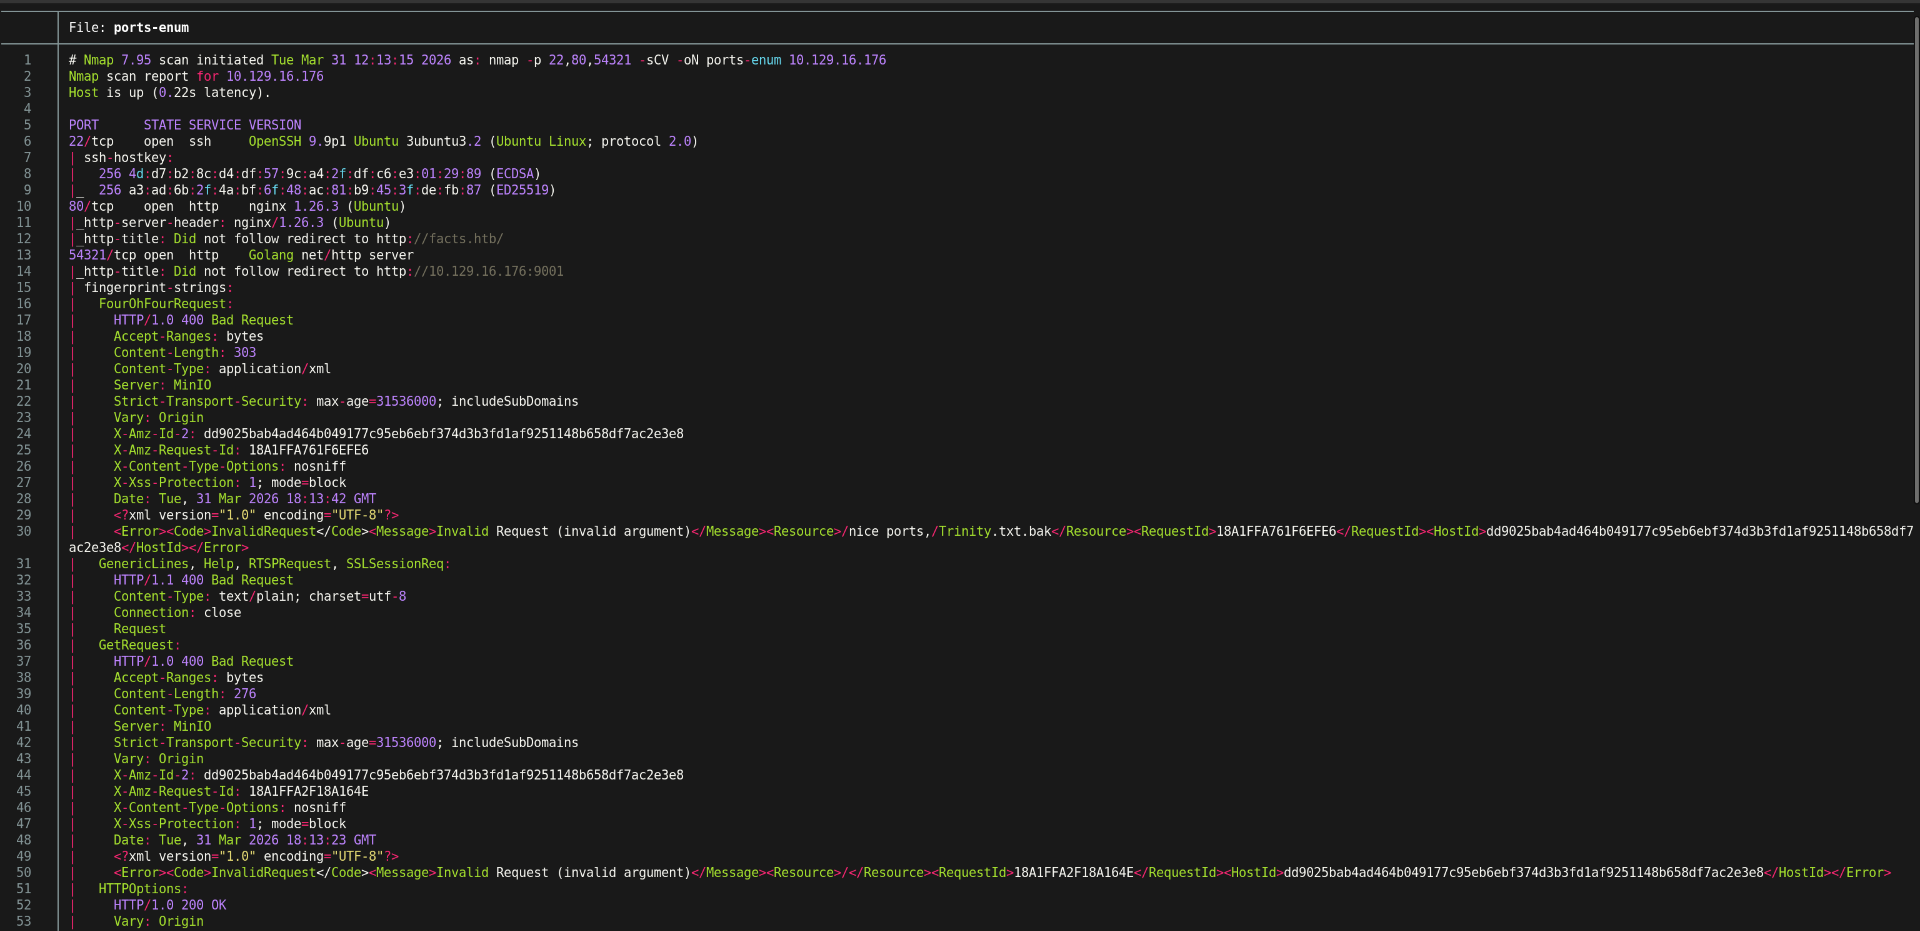Click the '//facts.htb/' redirect URL
The width and height of the screenshot is (1920, 931).
(x=458, y=239)
